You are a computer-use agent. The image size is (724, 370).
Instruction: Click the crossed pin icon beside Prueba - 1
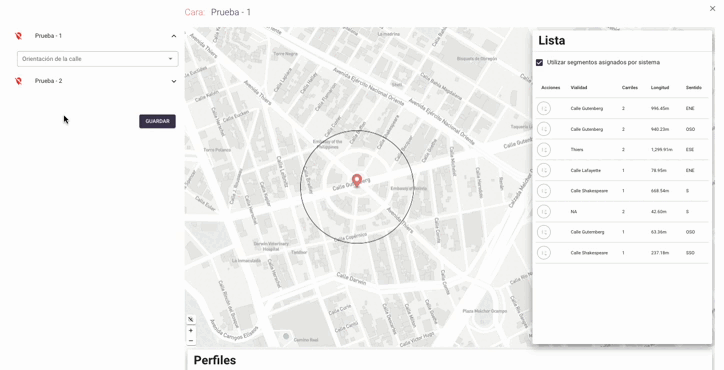18,36
